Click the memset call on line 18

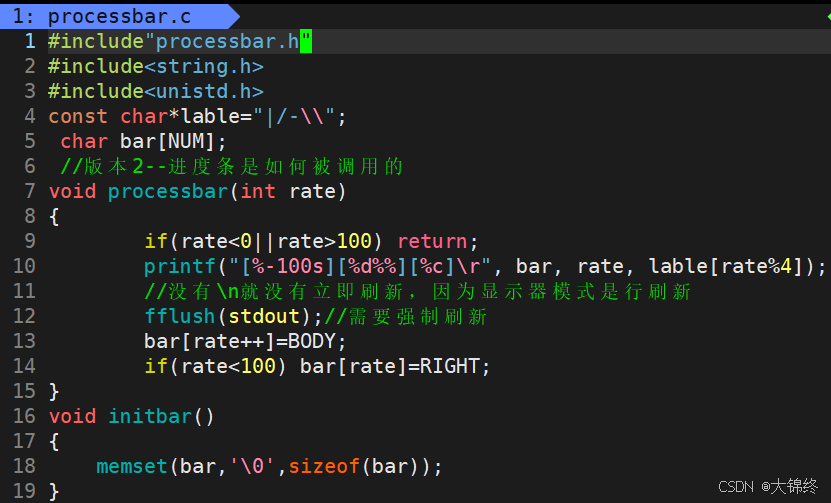pyautogui.click(x=132, y=466)
